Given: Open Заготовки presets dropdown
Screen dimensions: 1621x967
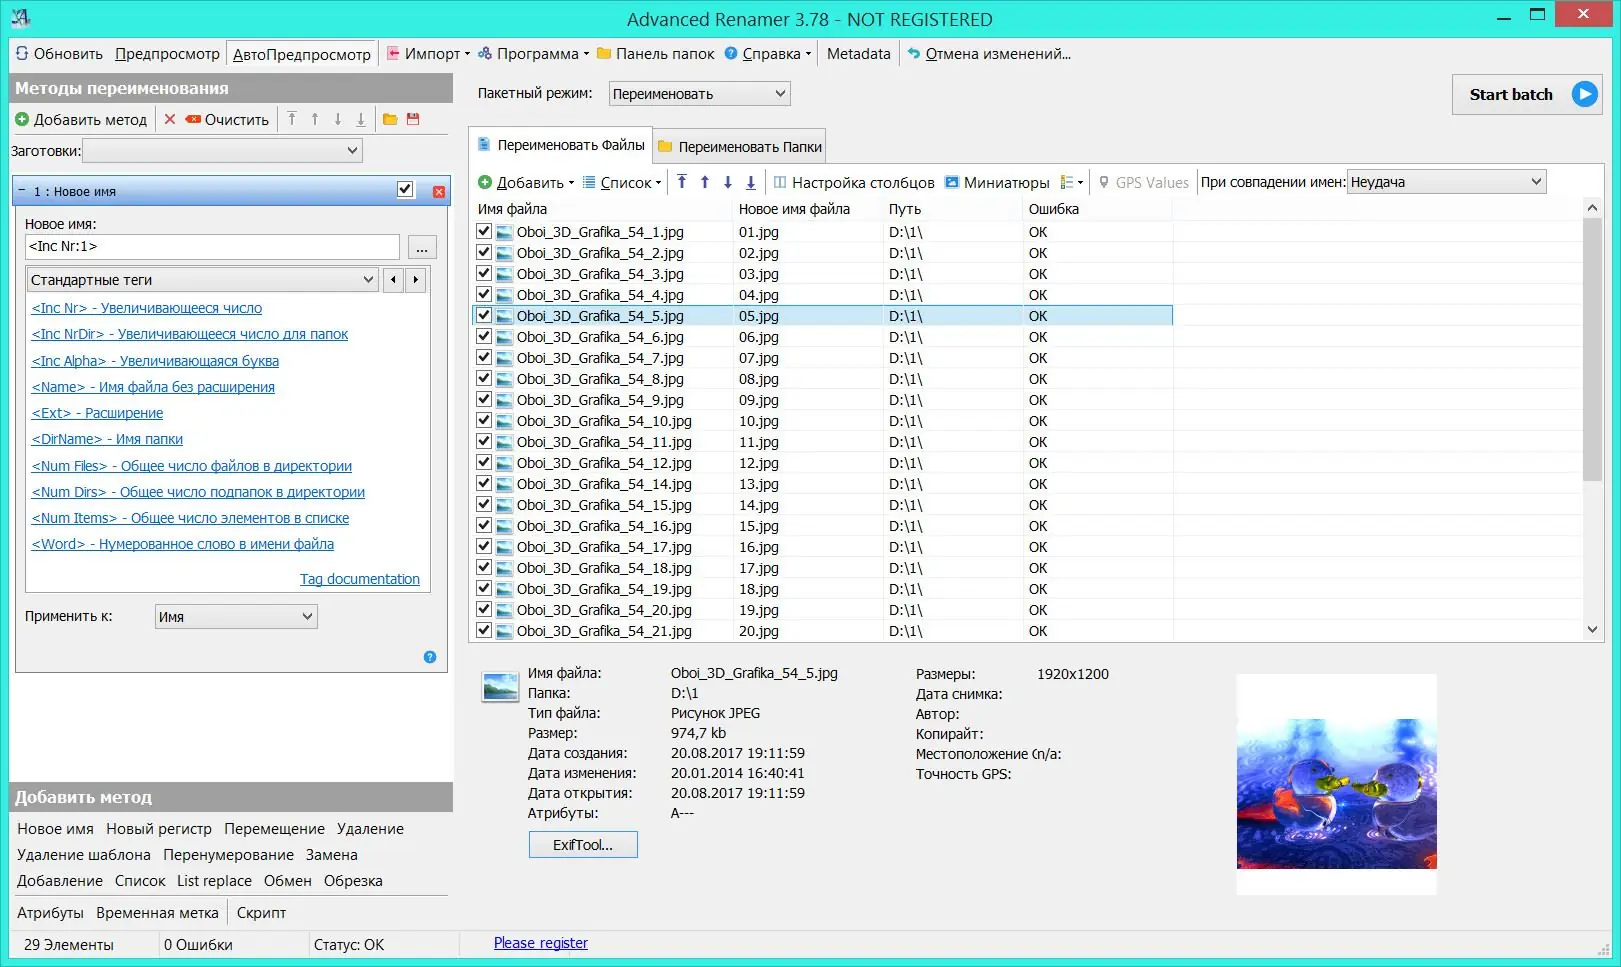Looking at the screenshot, I should click(x=222, y=151).
